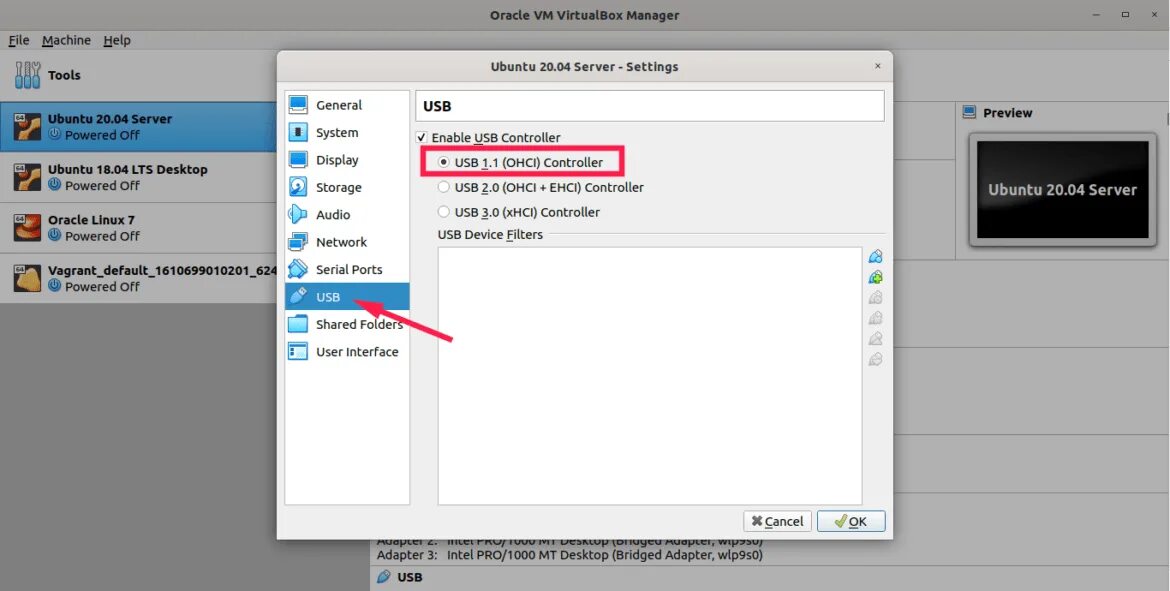Open the Serial Ports settings category
Image resolution: width=1170 pixels, height=591 pixels.
tap(347, 269)
